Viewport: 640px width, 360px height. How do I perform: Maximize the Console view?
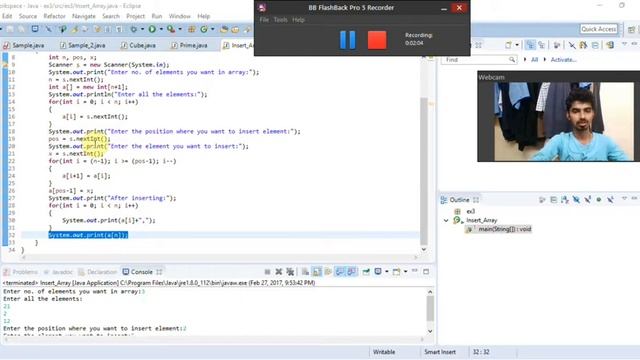pos(426,271)
